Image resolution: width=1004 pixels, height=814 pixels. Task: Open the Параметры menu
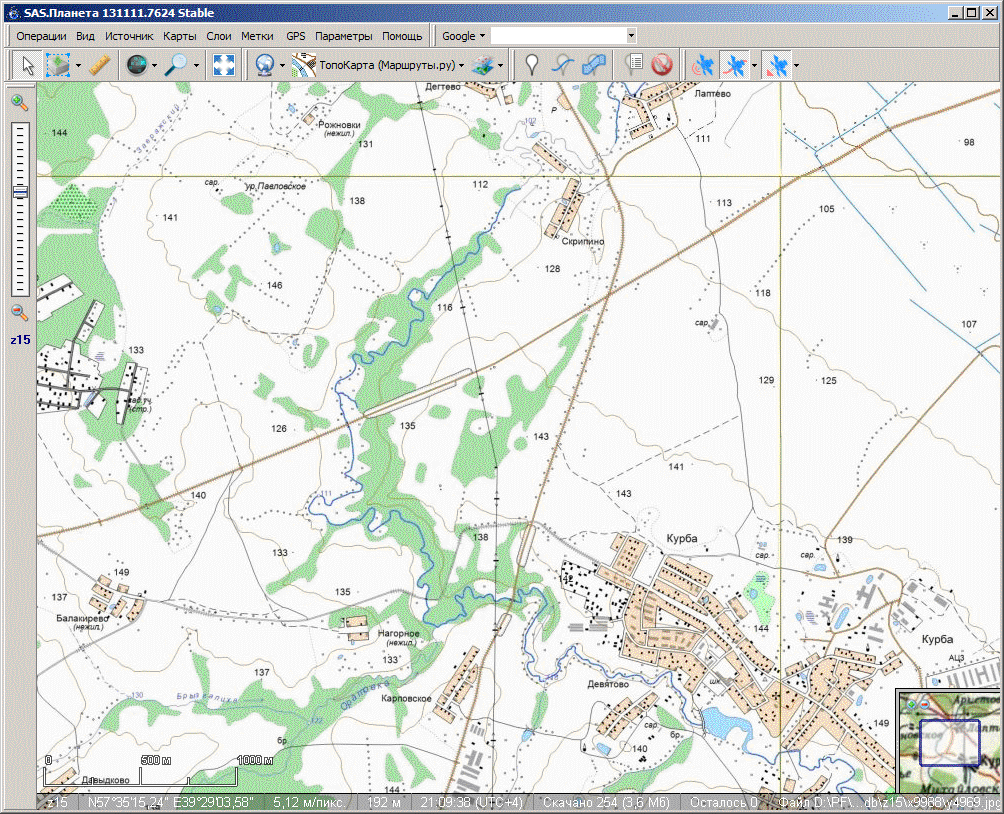click(x=343, y=36)
